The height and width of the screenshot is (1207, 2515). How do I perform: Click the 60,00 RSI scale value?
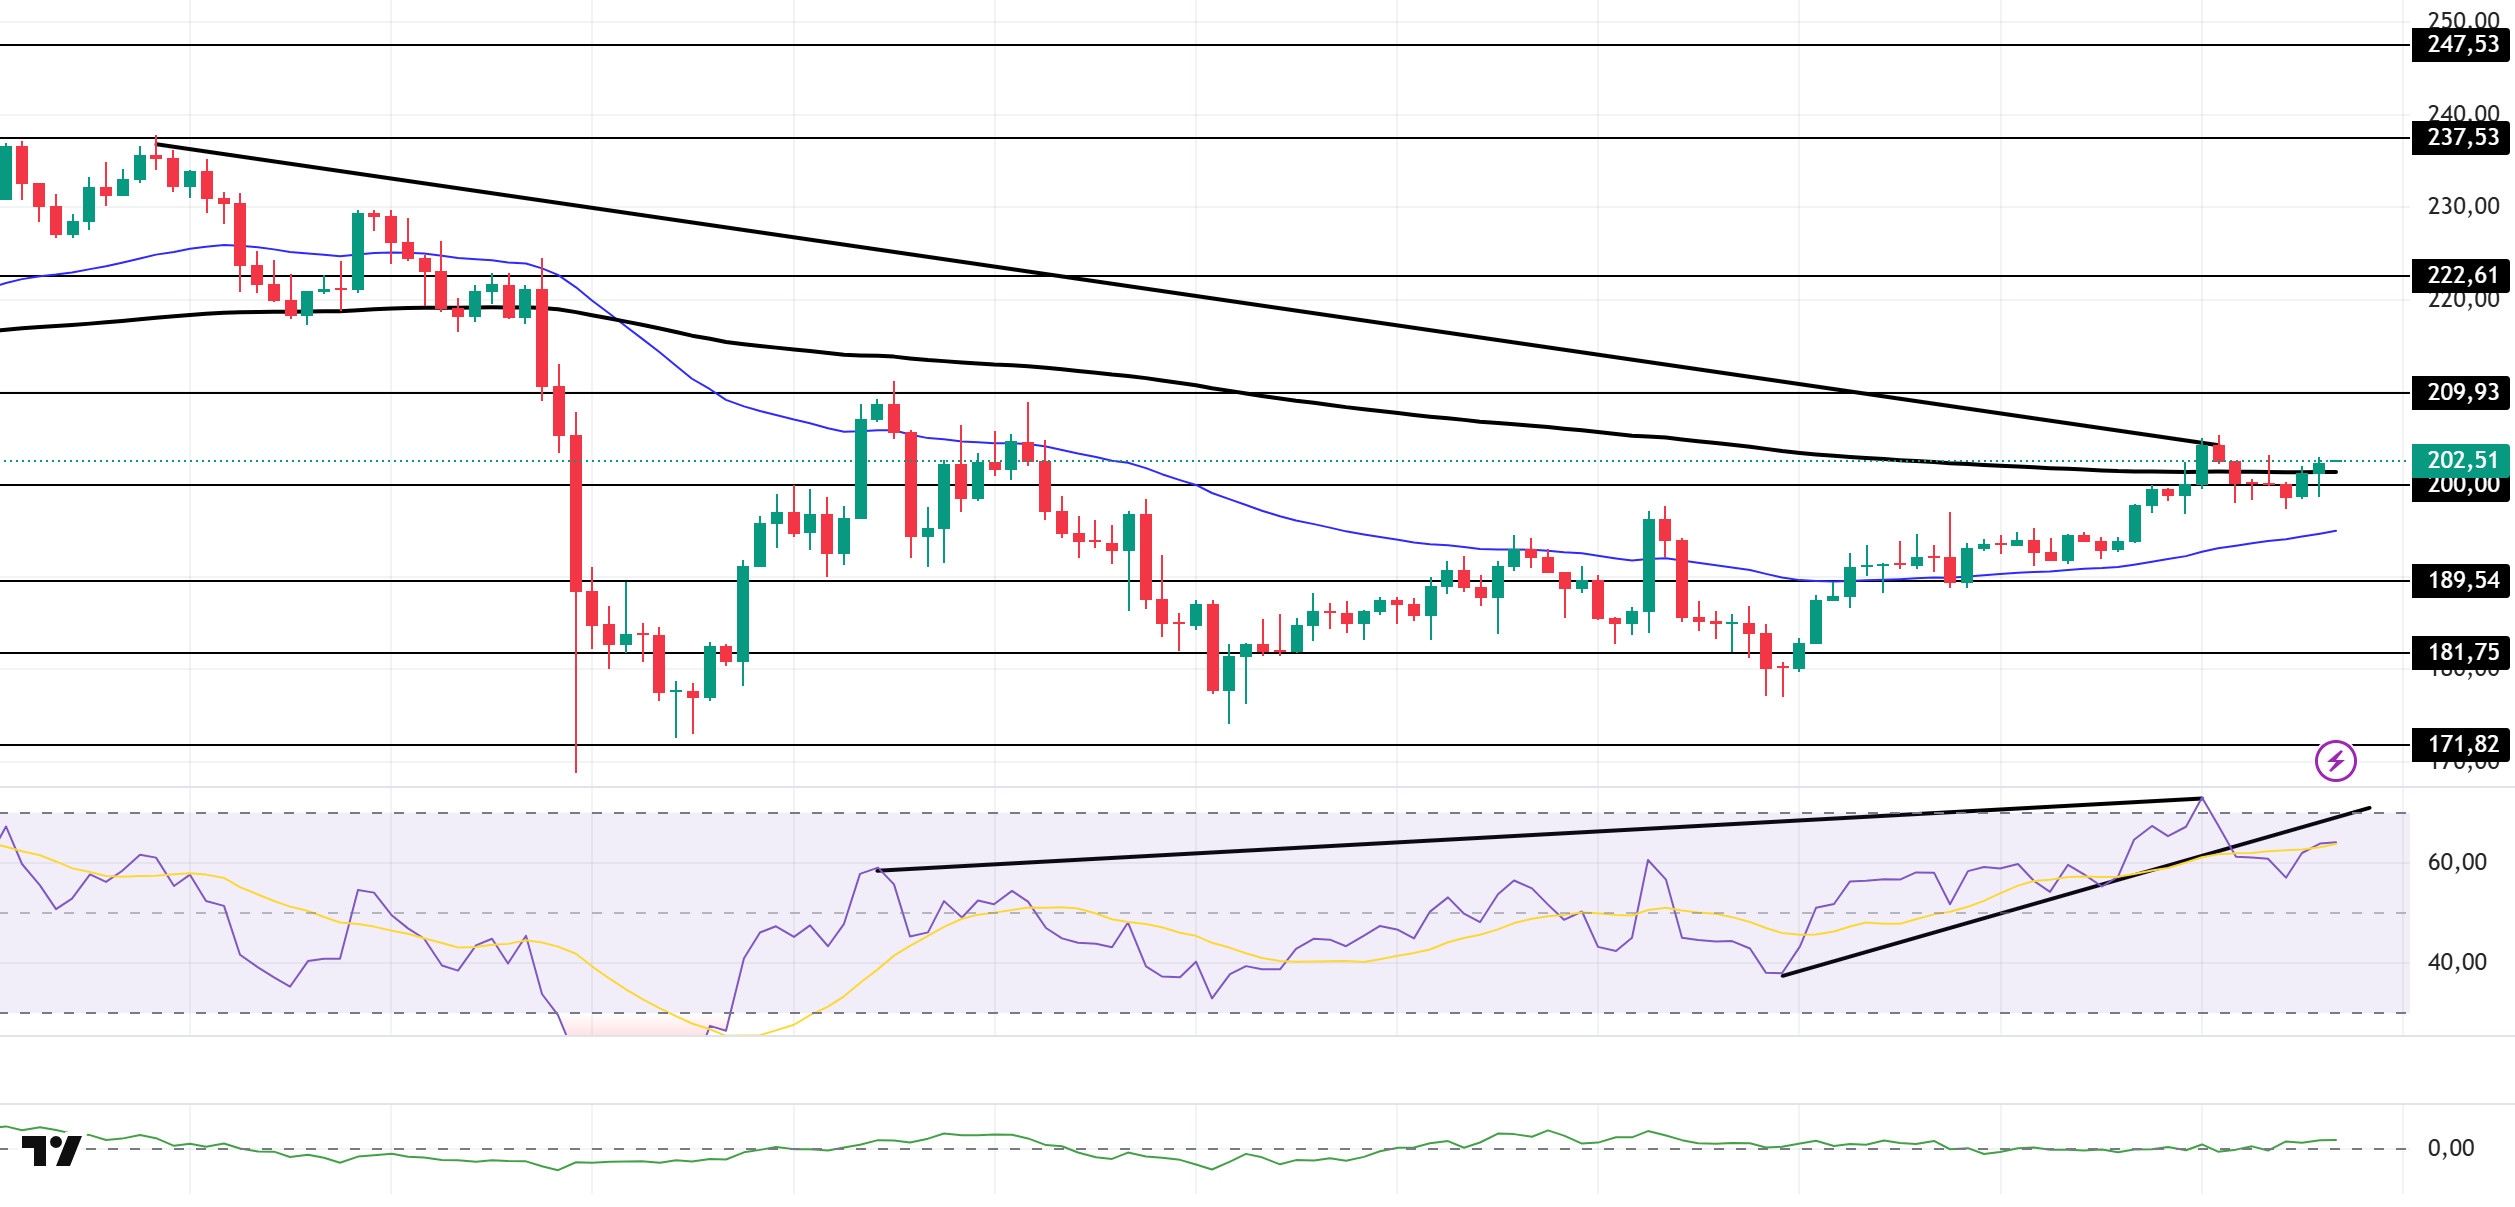pos(2456,863)
